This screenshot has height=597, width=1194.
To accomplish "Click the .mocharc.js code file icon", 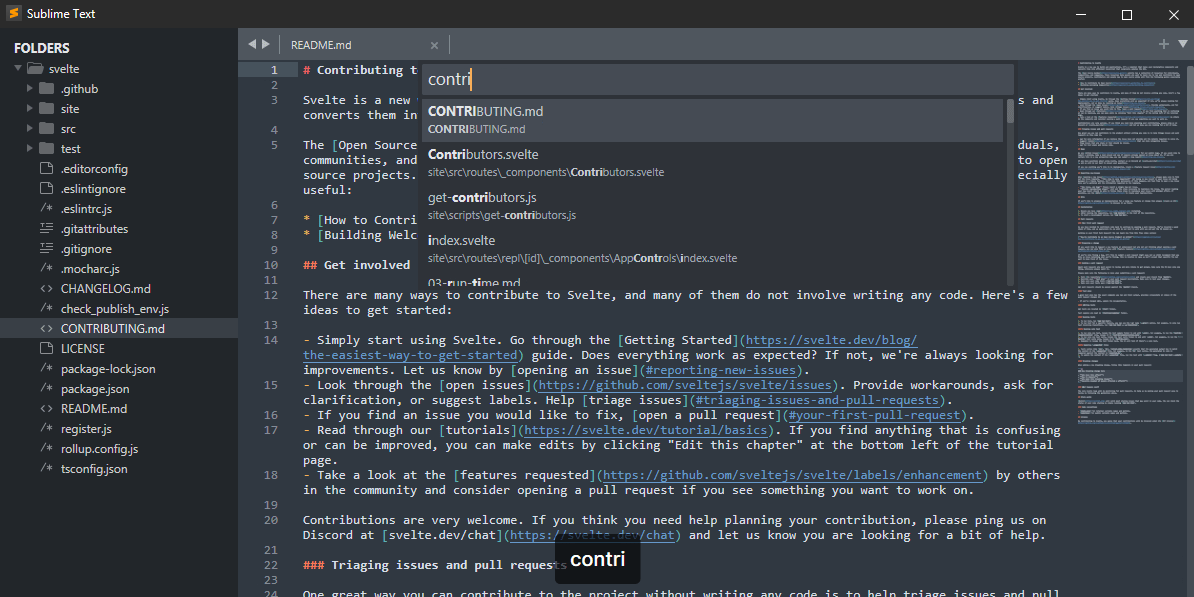I will (x=46, y=269).
